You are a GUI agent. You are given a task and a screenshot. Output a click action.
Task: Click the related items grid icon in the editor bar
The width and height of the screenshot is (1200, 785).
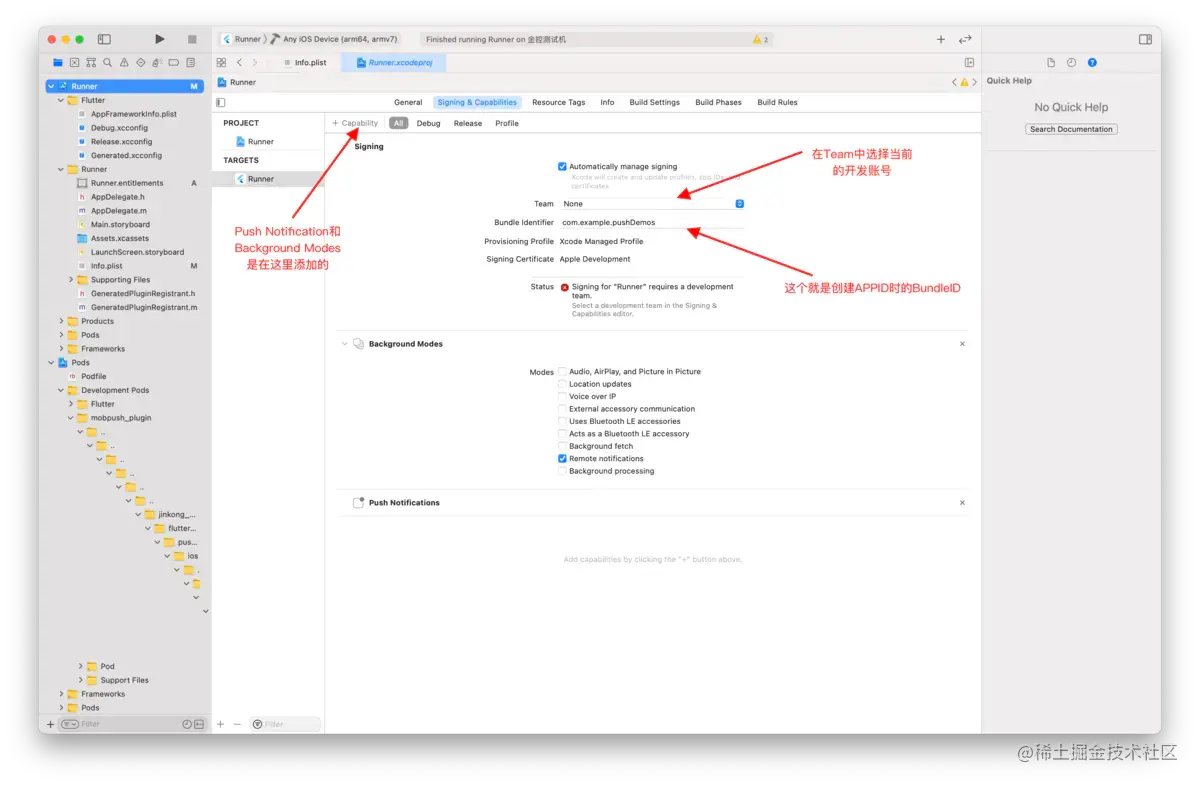tap(221, 62)
